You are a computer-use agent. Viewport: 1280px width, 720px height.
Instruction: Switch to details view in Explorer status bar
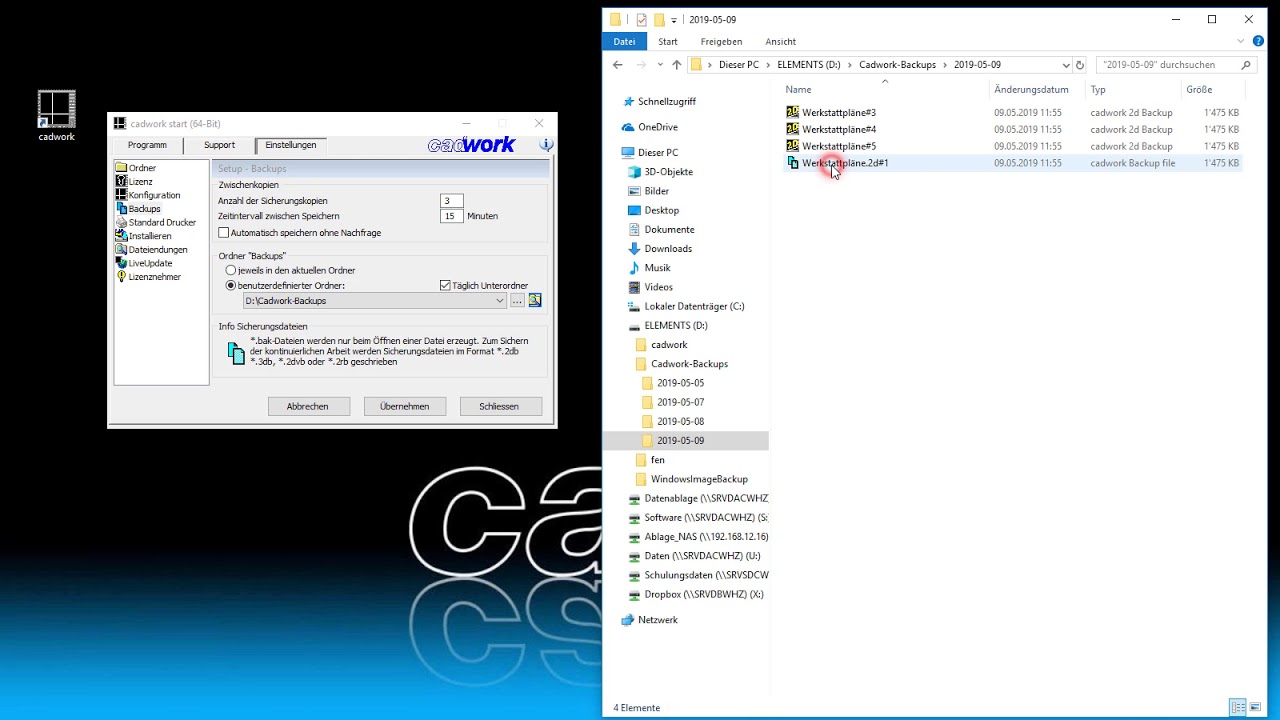(x=1238, y=708)
